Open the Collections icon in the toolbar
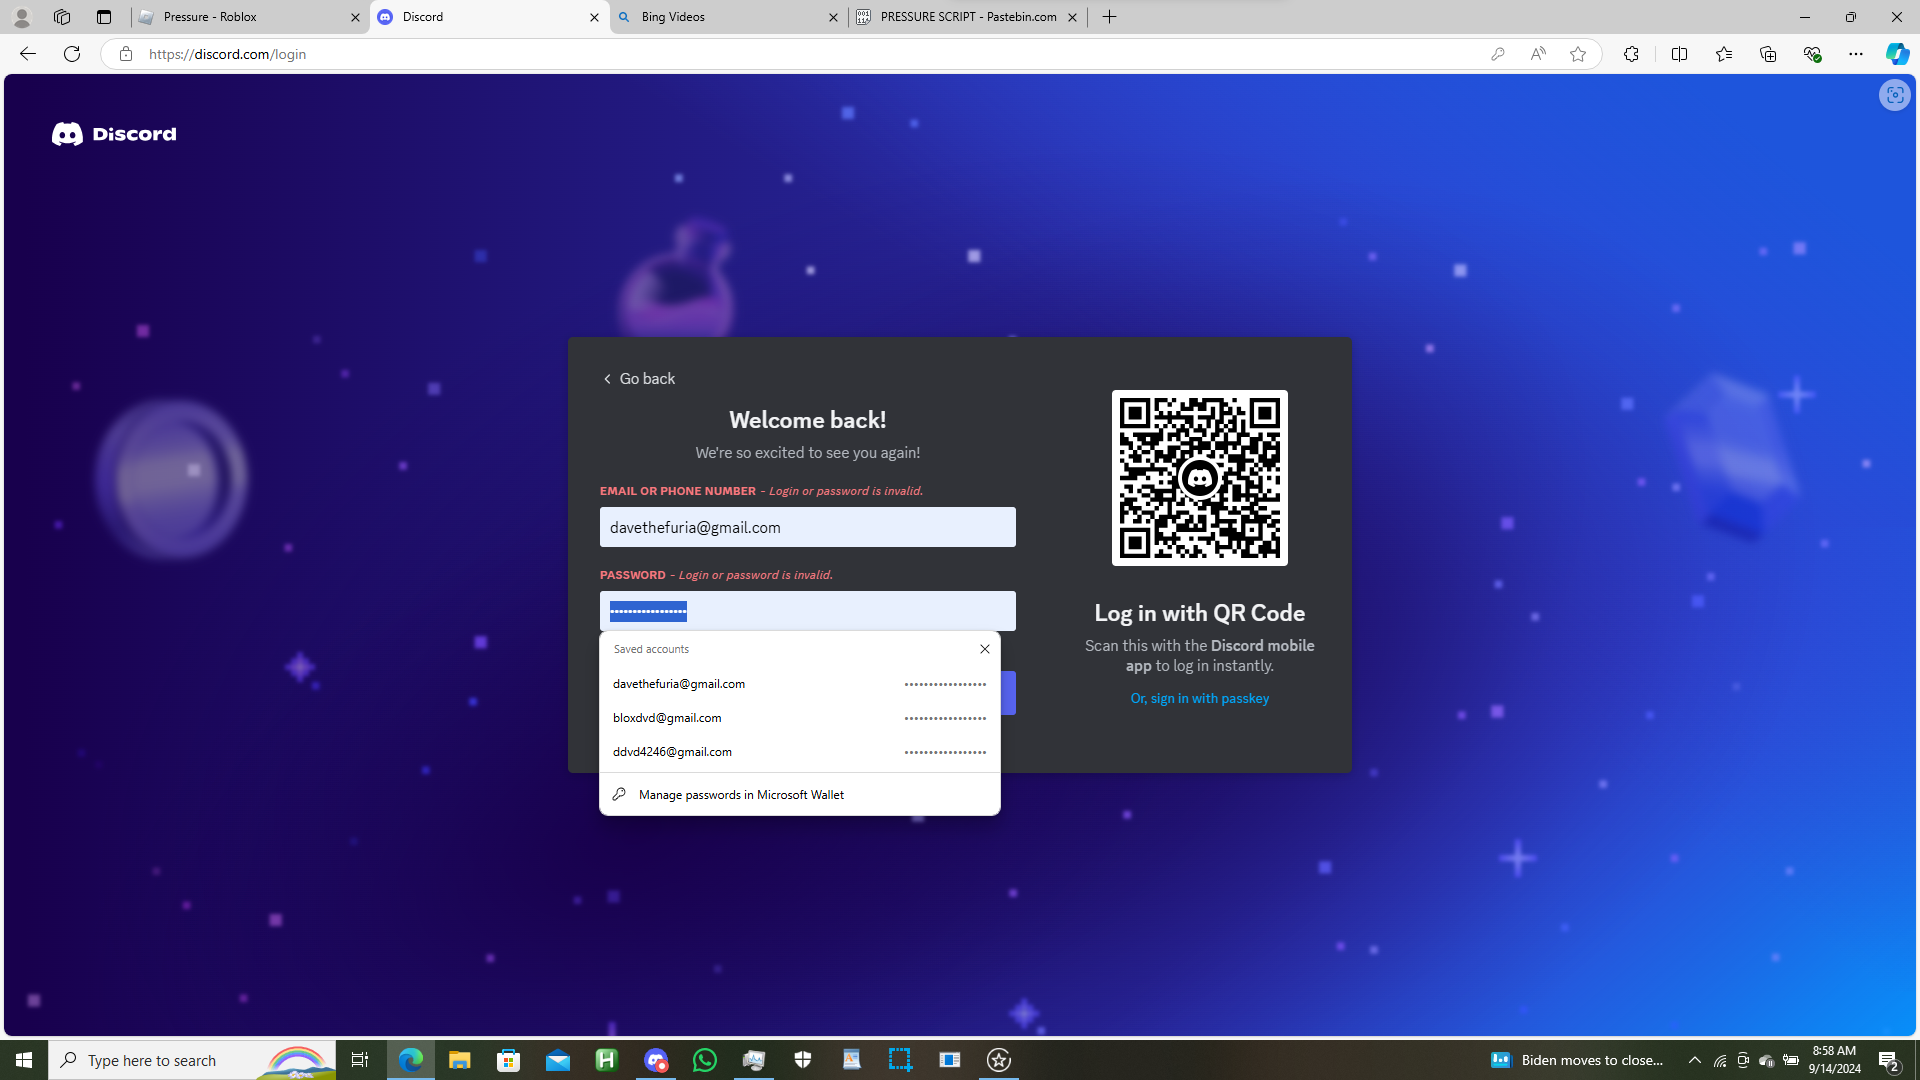Screen dimensions: 1920x1080 (1767, 54)
